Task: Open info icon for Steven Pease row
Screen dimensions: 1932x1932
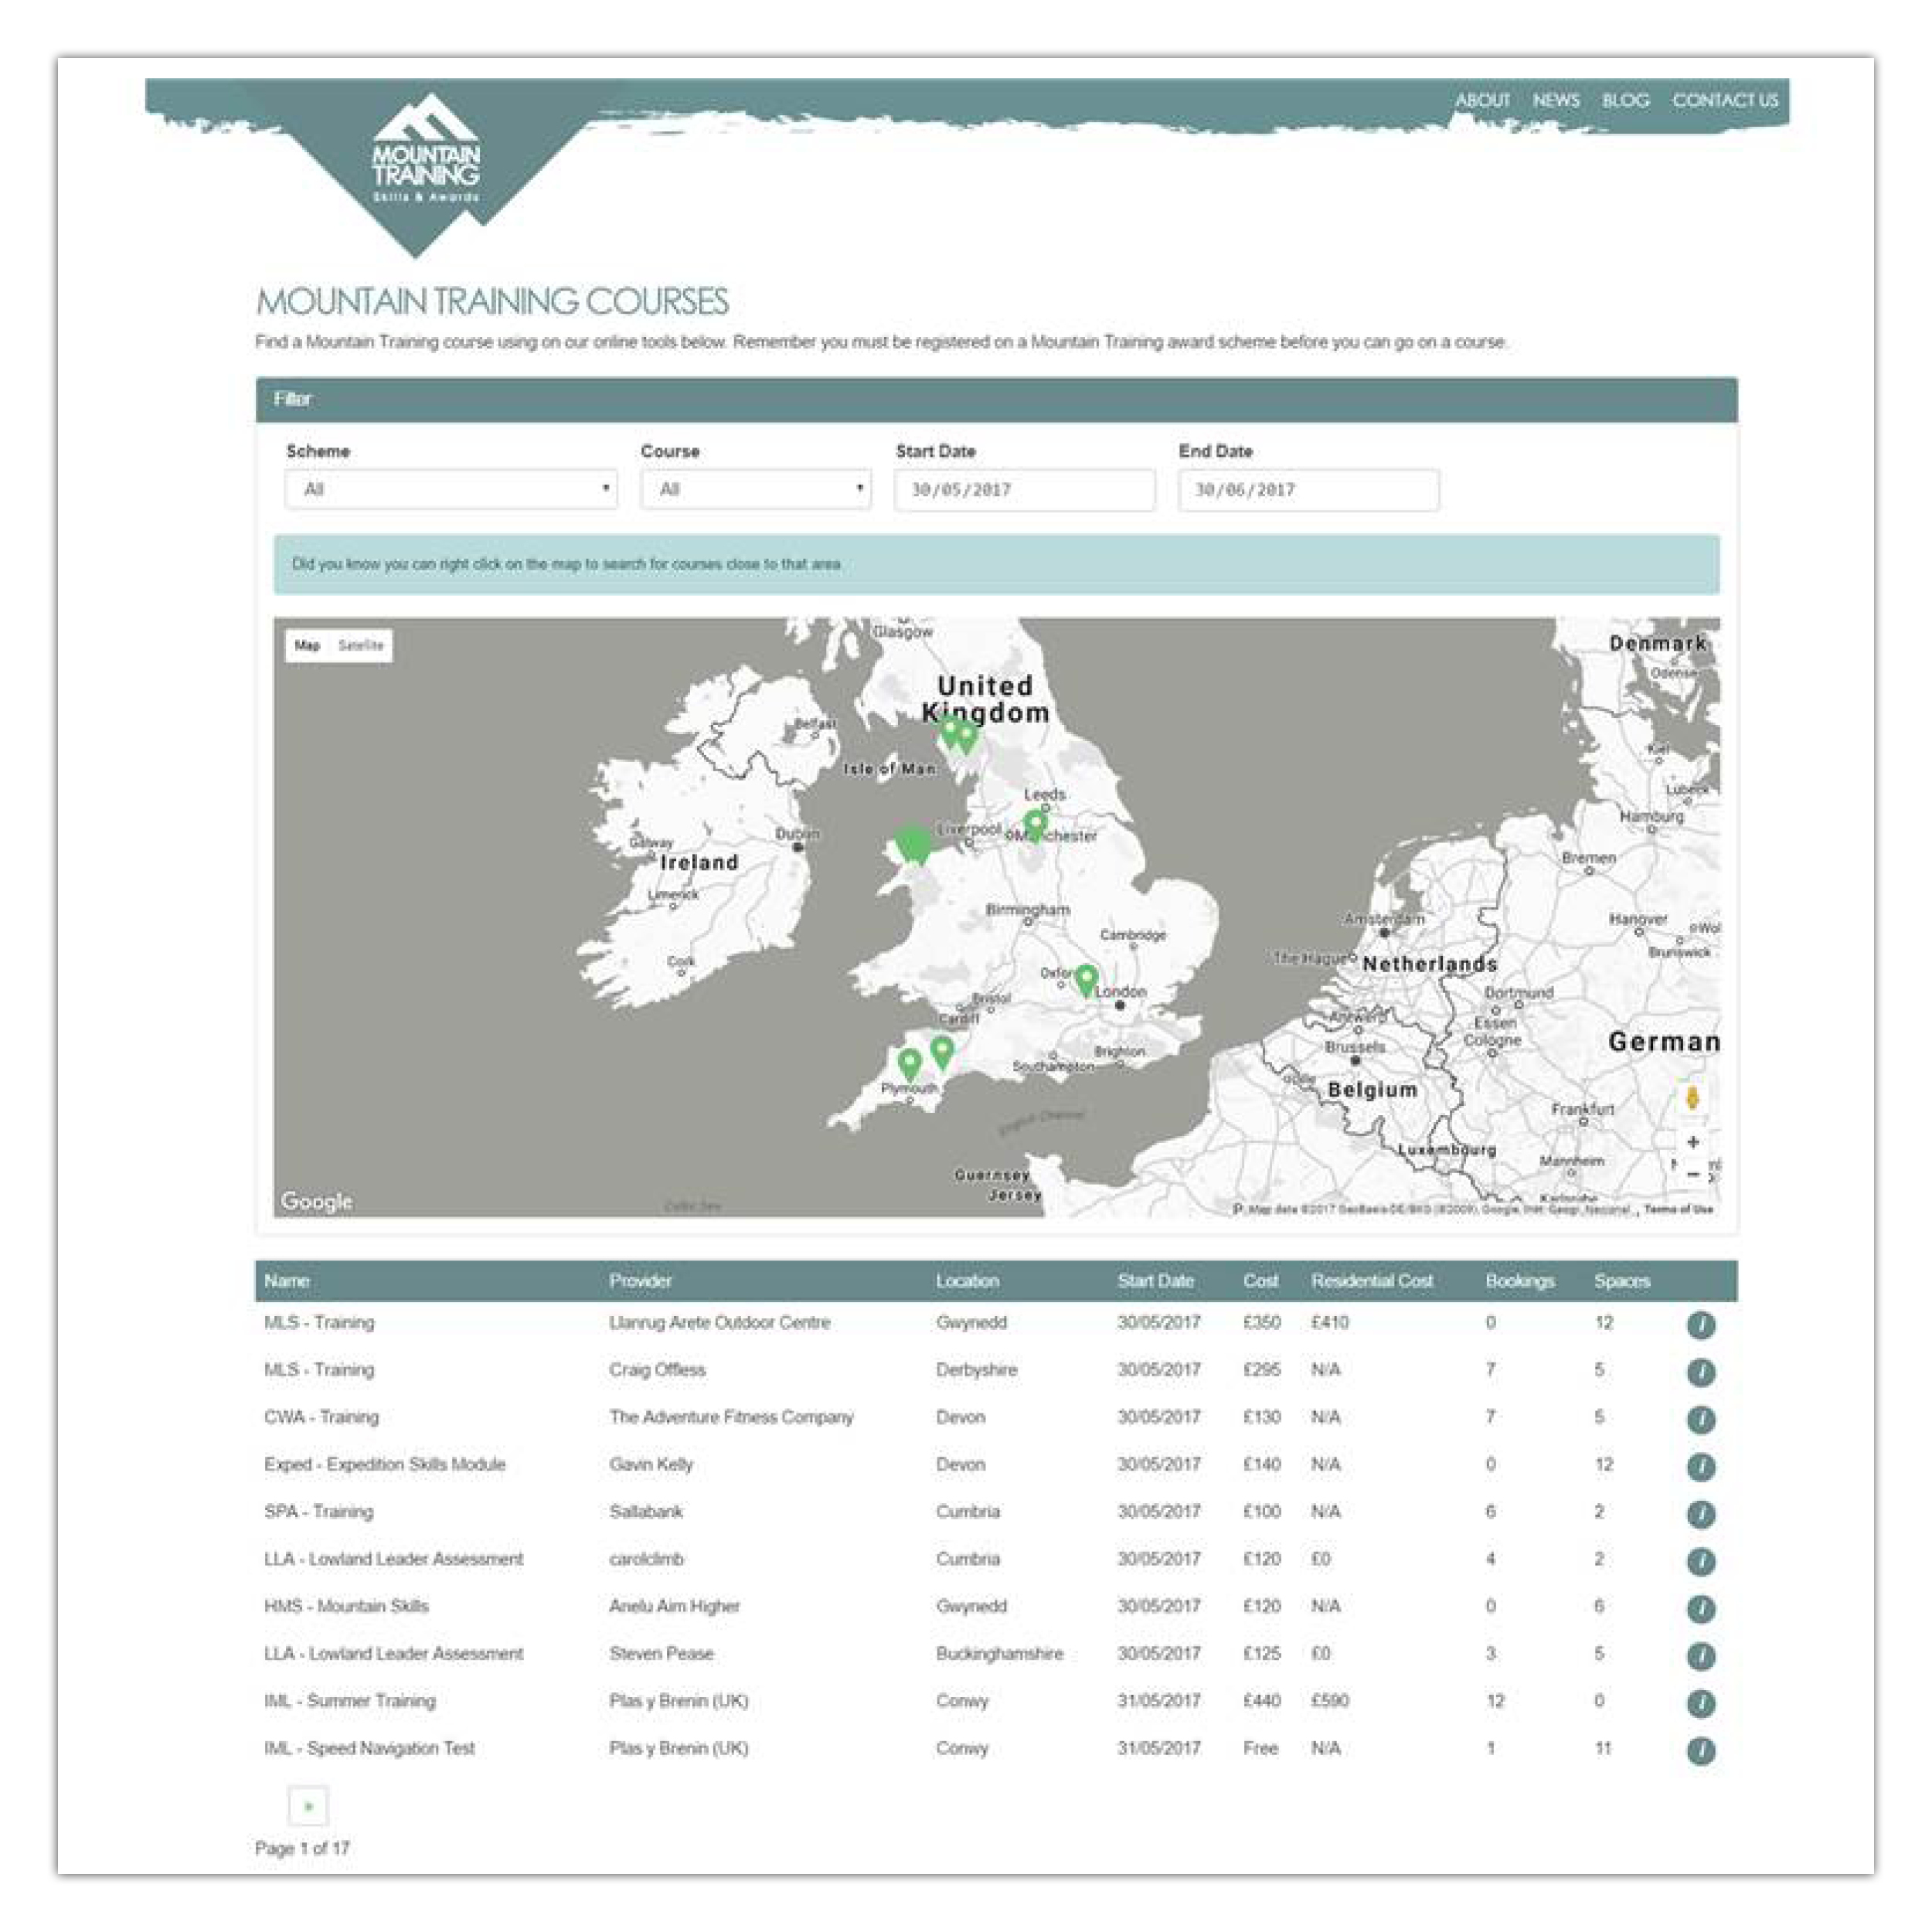Action: point(1701,1656)
